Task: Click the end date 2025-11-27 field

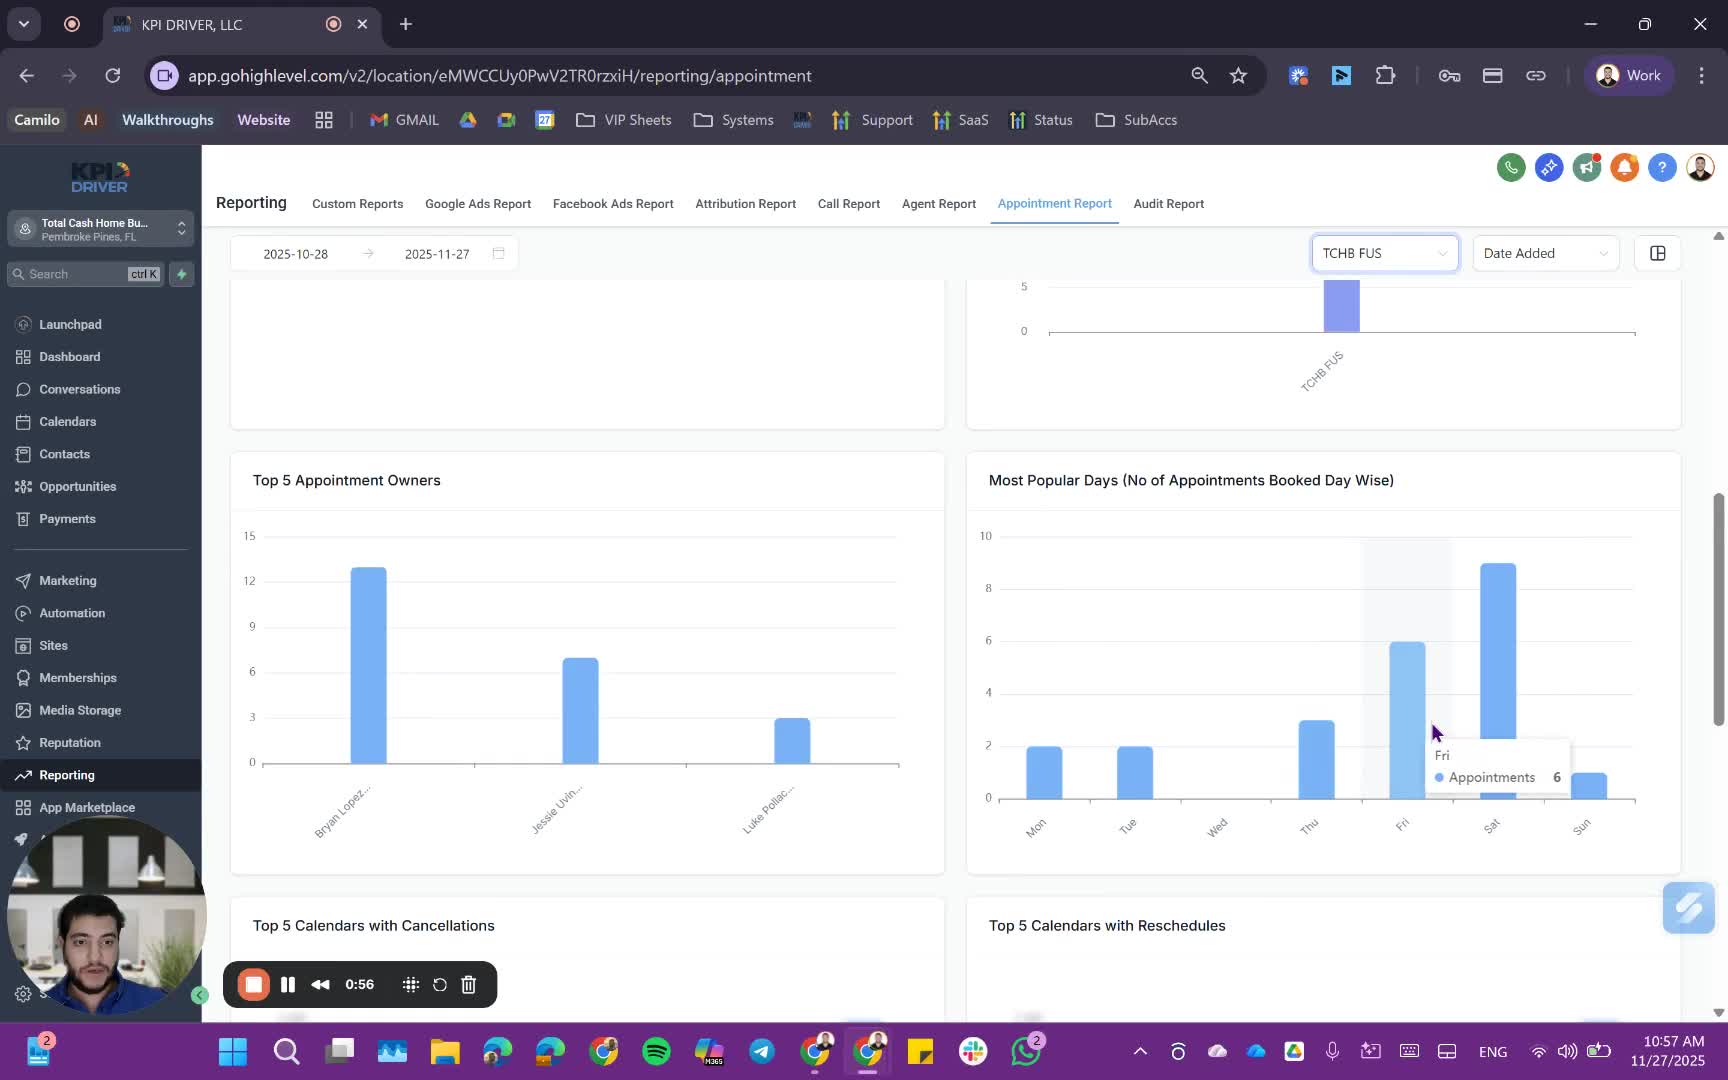Action: coord(437,254)
